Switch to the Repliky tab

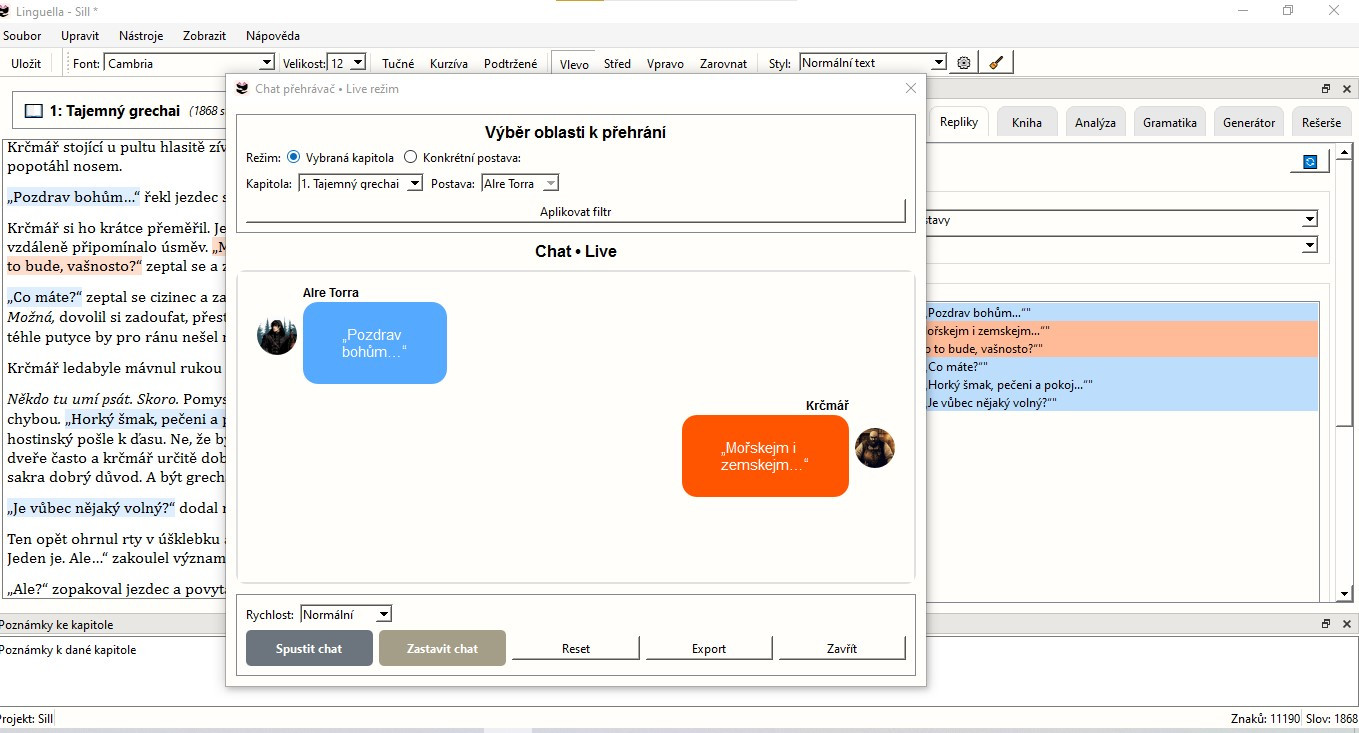click(959, 122)
